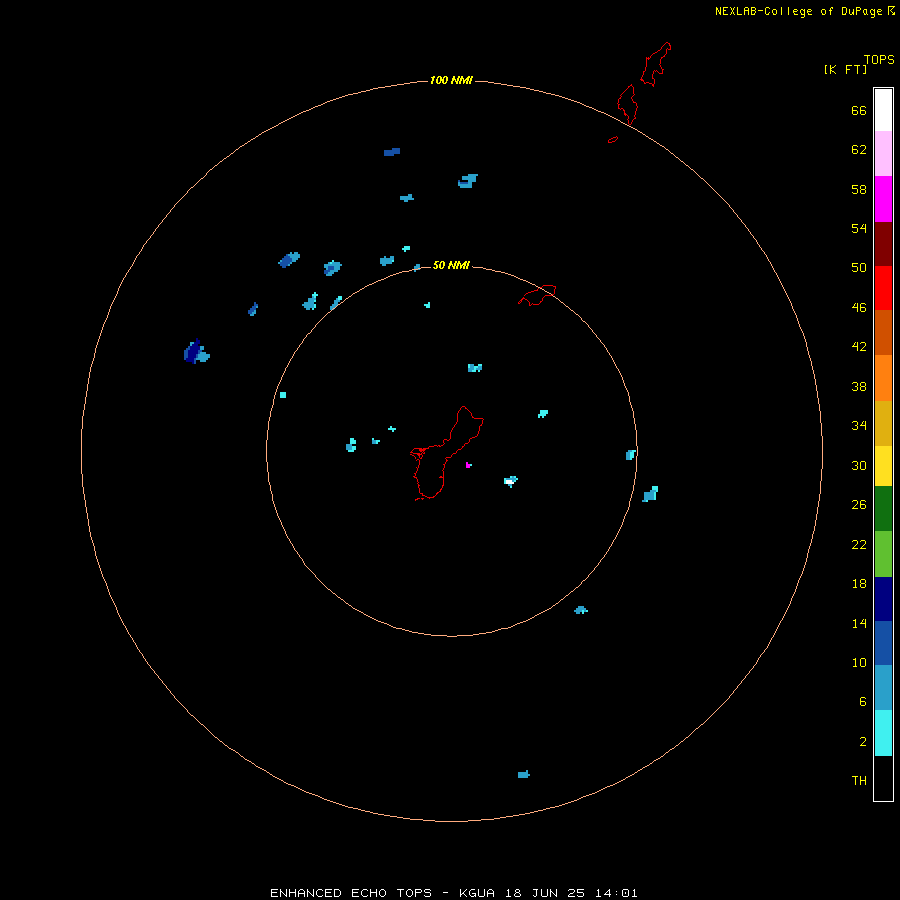
Task: Select the light blue legend swatch
Action: [x=883, y=688]
